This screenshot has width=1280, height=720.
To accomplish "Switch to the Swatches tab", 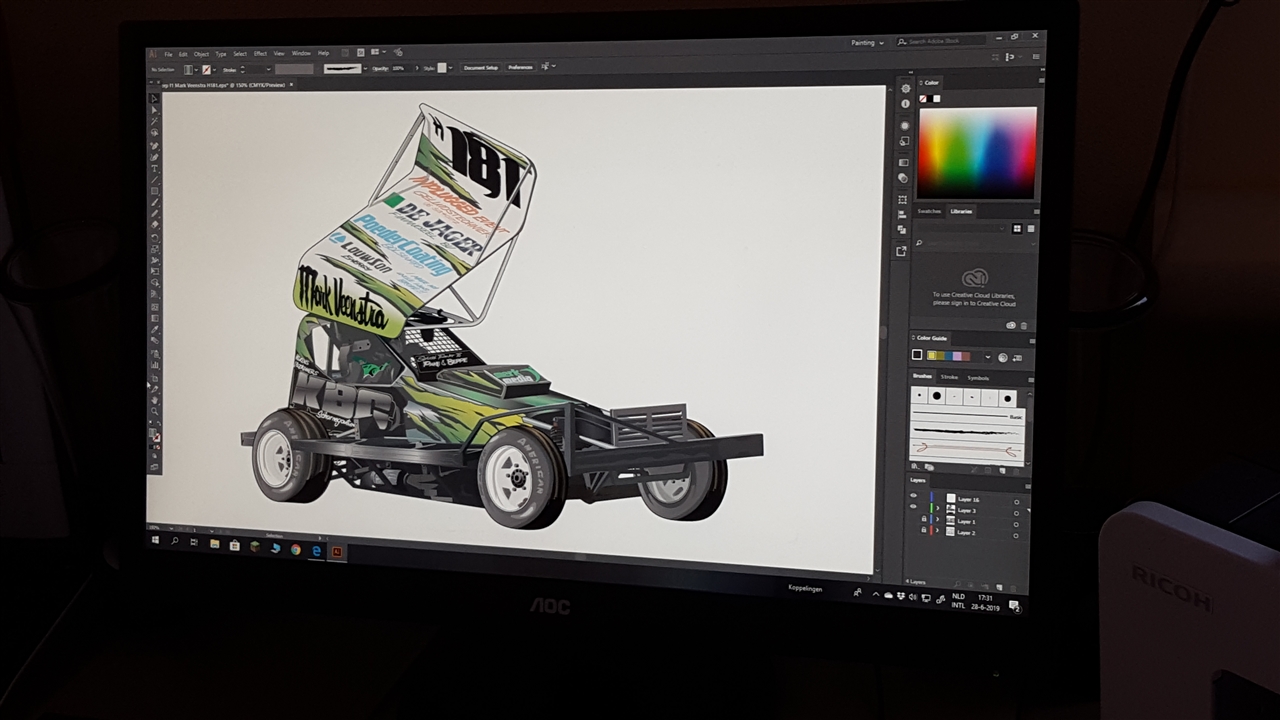I will (929, 211).
